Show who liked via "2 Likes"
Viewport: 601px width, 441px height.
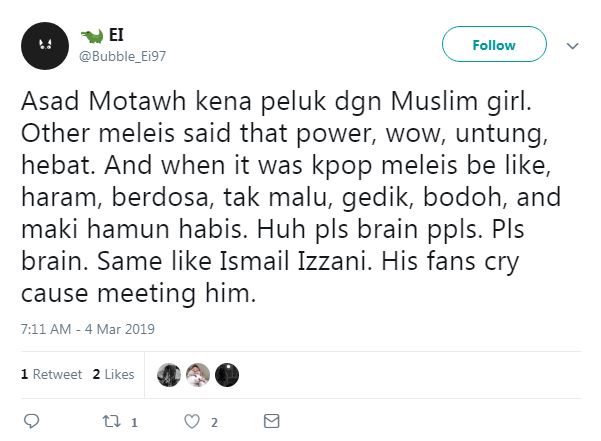click(113, 374)
